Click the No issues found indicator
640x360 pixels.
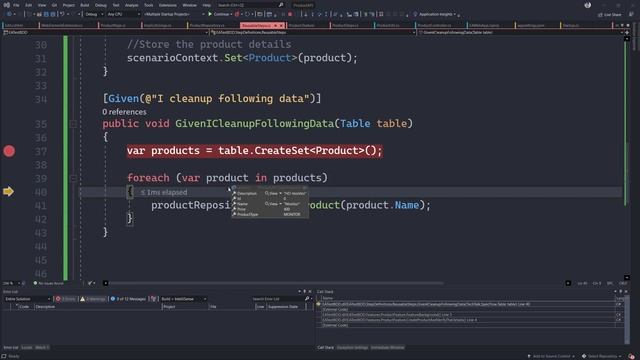pos(49,283)
